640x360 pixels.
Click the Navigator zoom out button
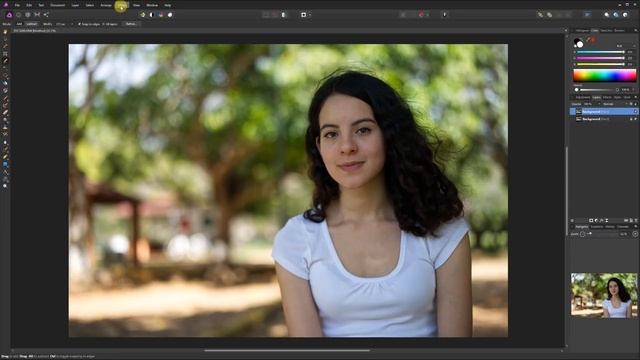(582, 234)
